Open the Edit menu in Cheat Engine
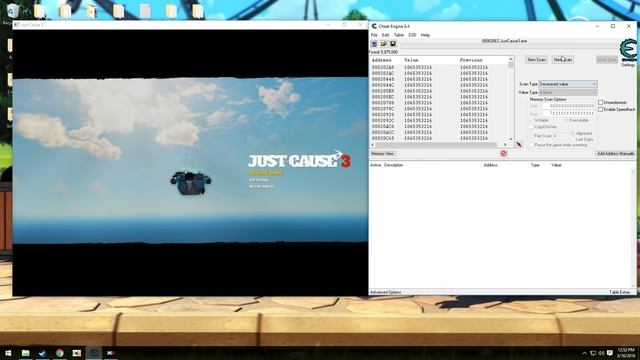 pyautogui.click(x=385, y=35)
